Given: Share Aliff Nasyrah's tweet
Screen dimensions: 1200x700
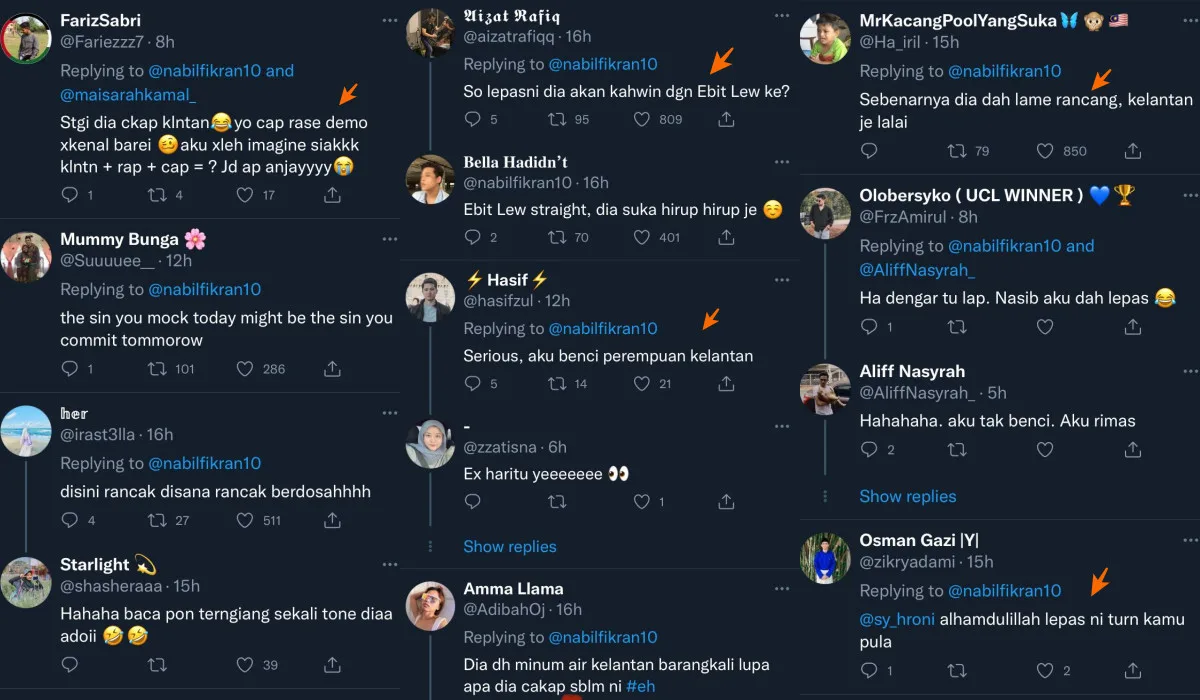Looking at the screenshot, I should (x=1133, y=450).
